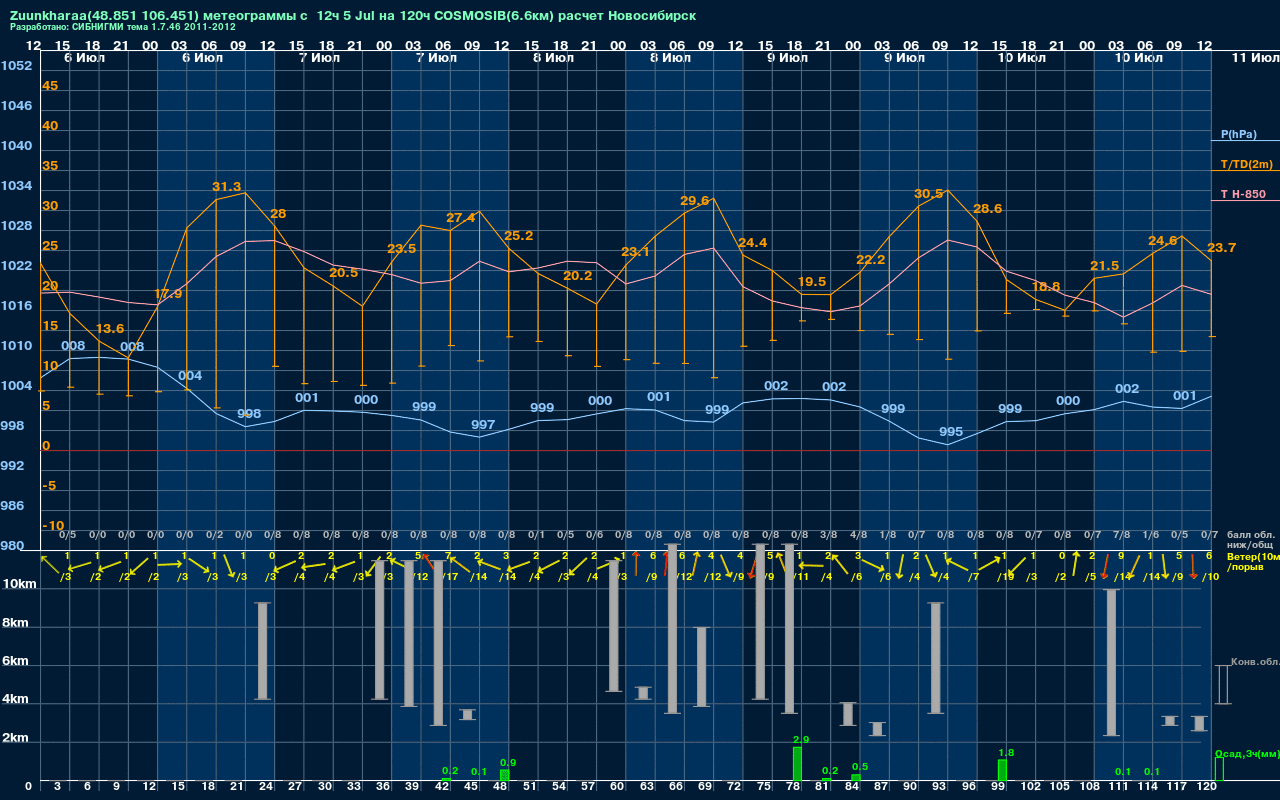Click forecast hour 99 on bottom axis
This screenshot has height=800, width=1280.
[998, 788]
